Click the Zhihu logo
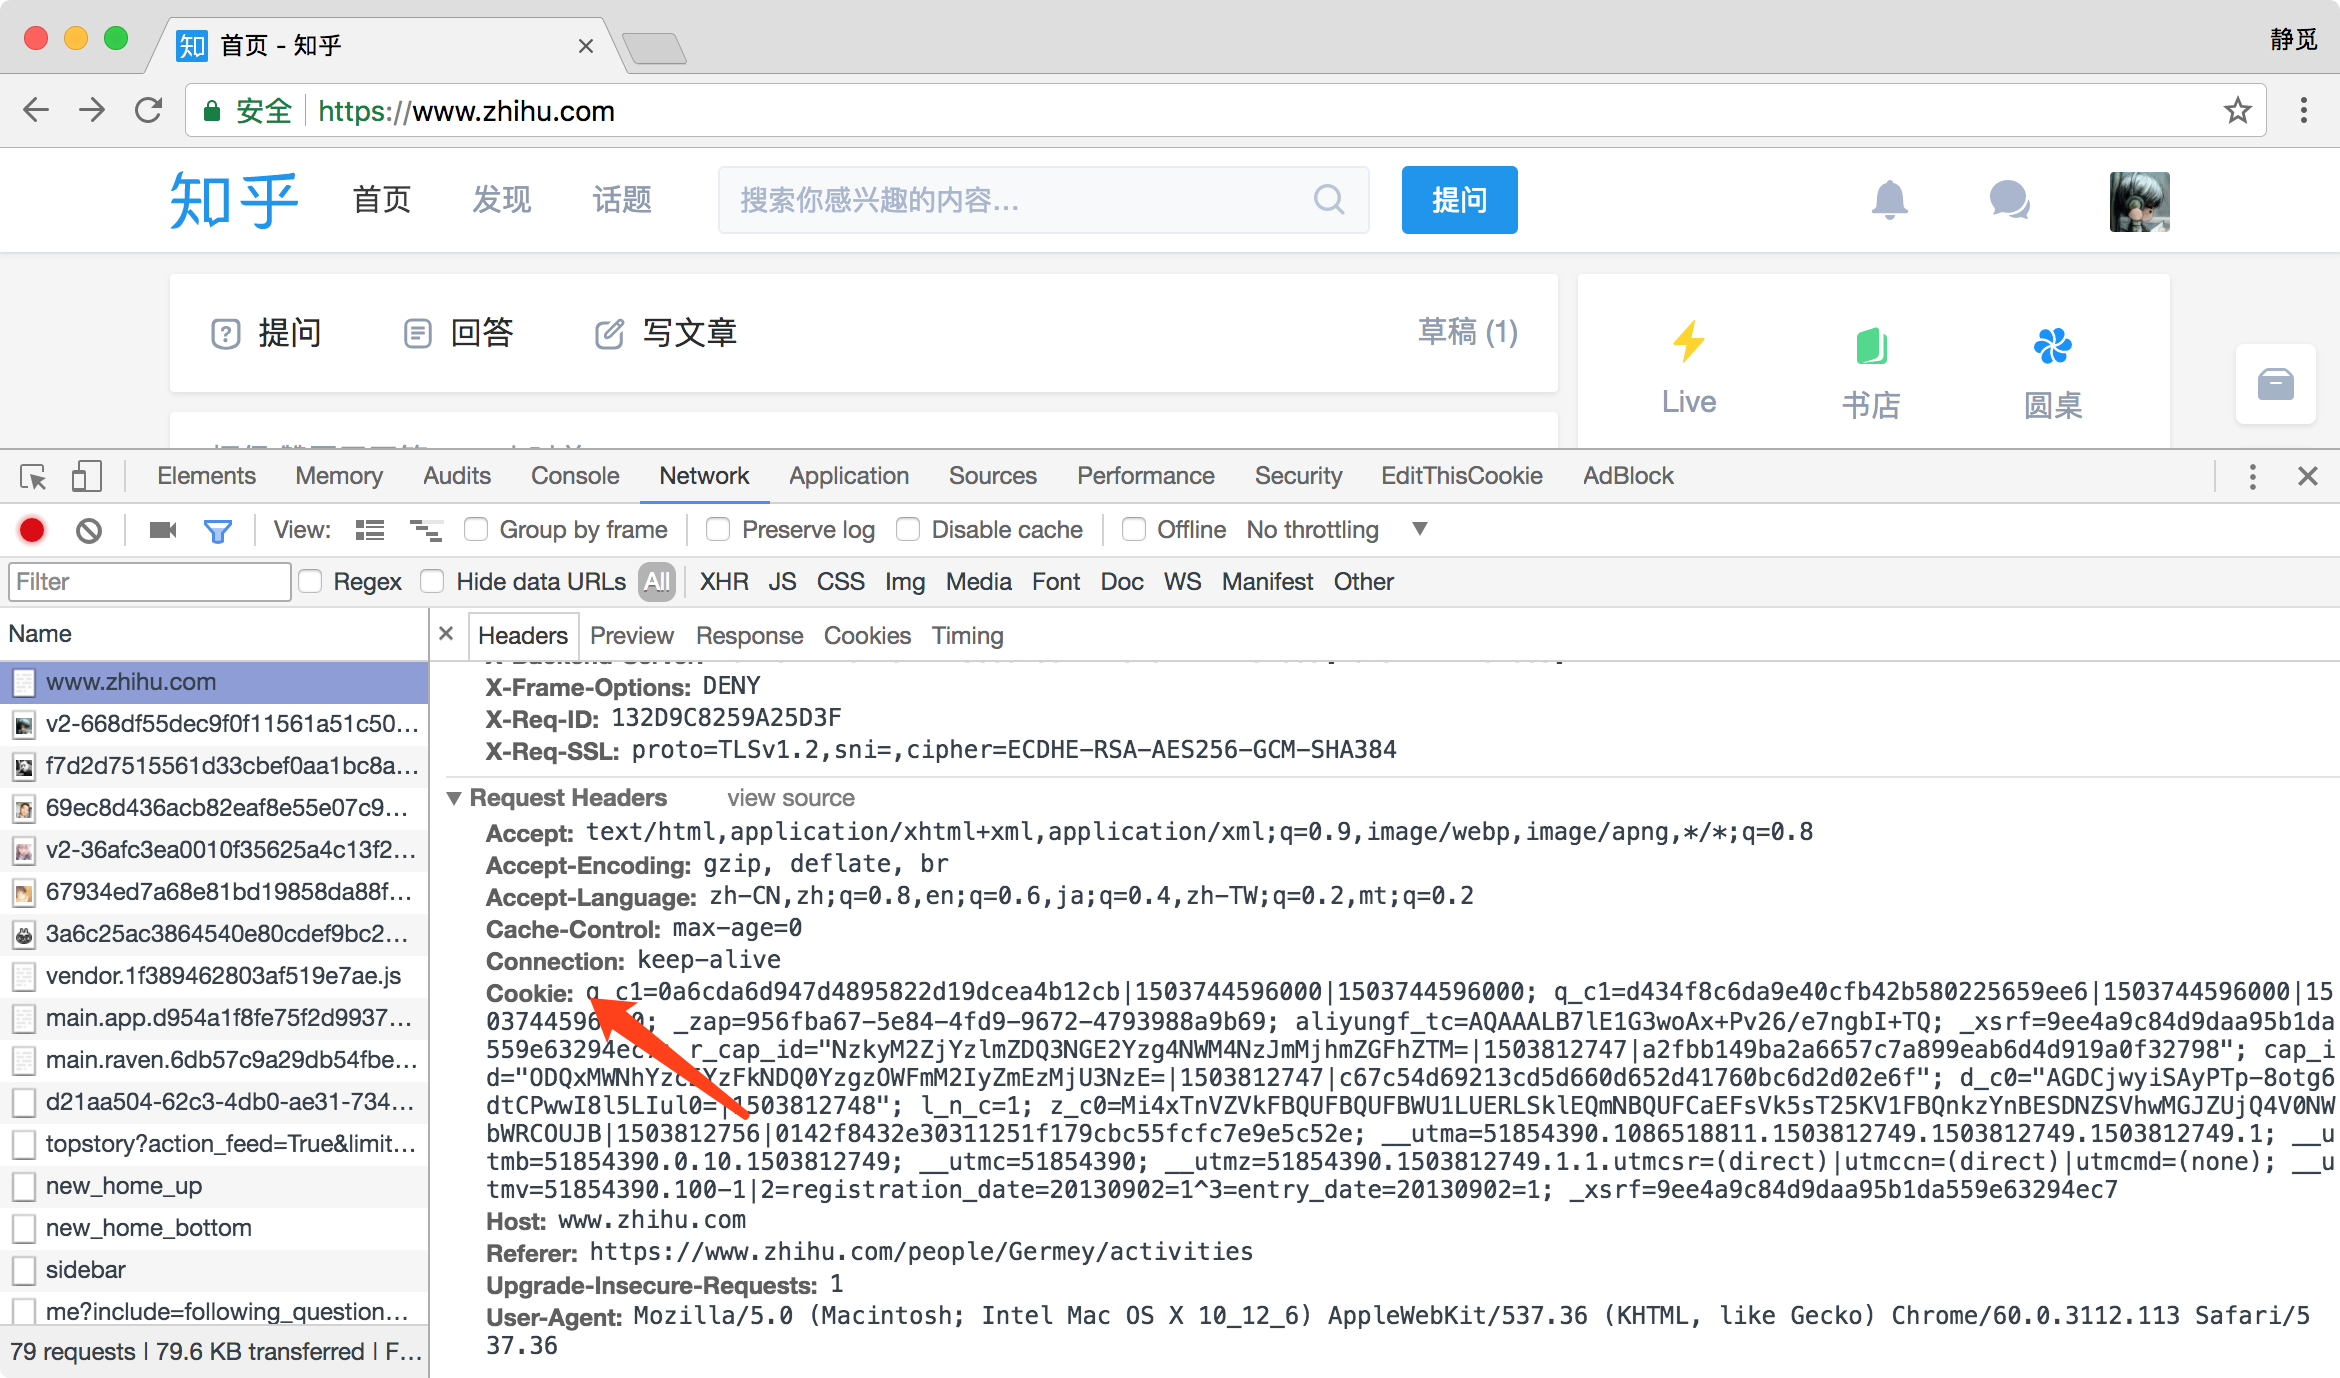Viewport: 2340px width, 1378px height. pos(234,200)
